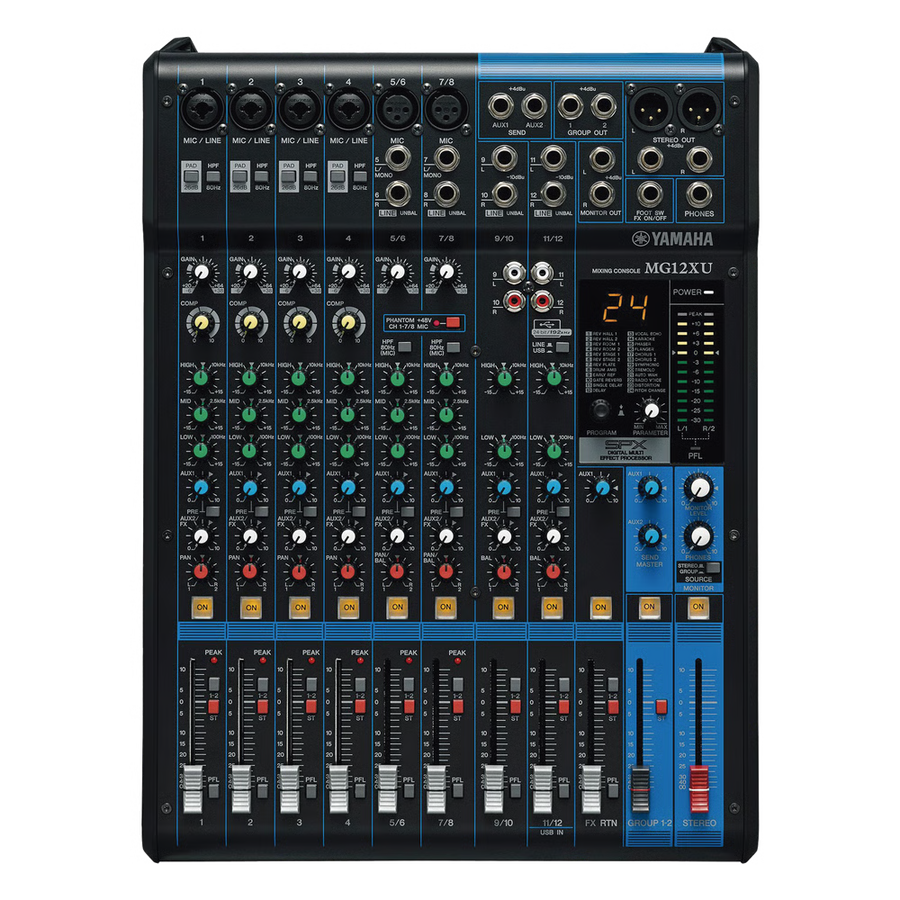Screen dimensions: 900x900
Task: Click the white RCA jack for input 9 L
Action: point(513,272)
